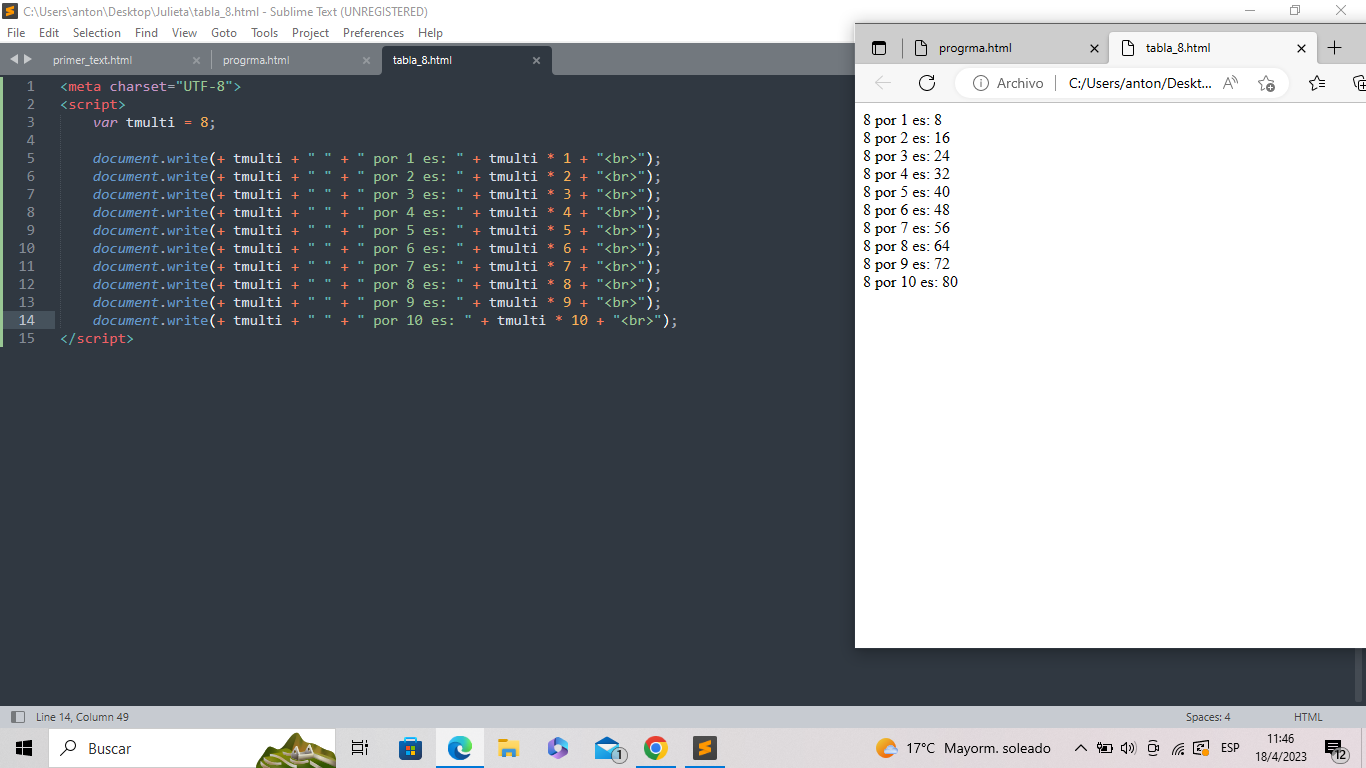Open the Copilot-style app icon on taskbar
The image size is (1366, 768).
tap(557, 748)
